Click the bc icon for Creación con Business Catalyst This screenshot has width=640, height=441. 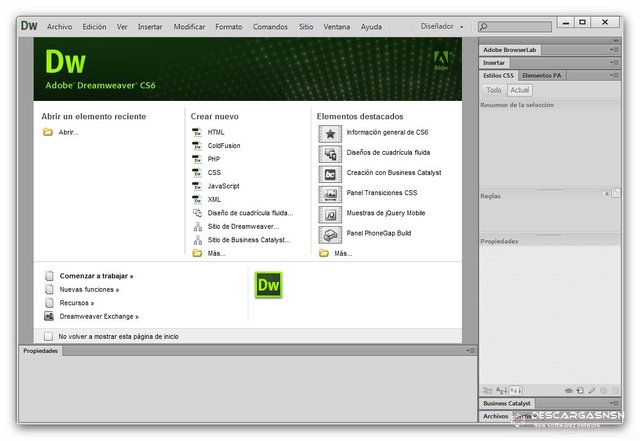pyautogui.click(x=330, y=174)
